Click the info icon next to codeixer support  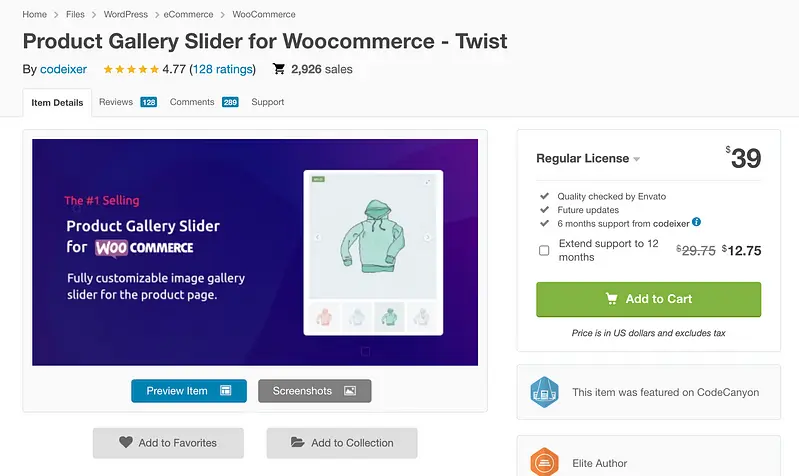coord(697,222)
